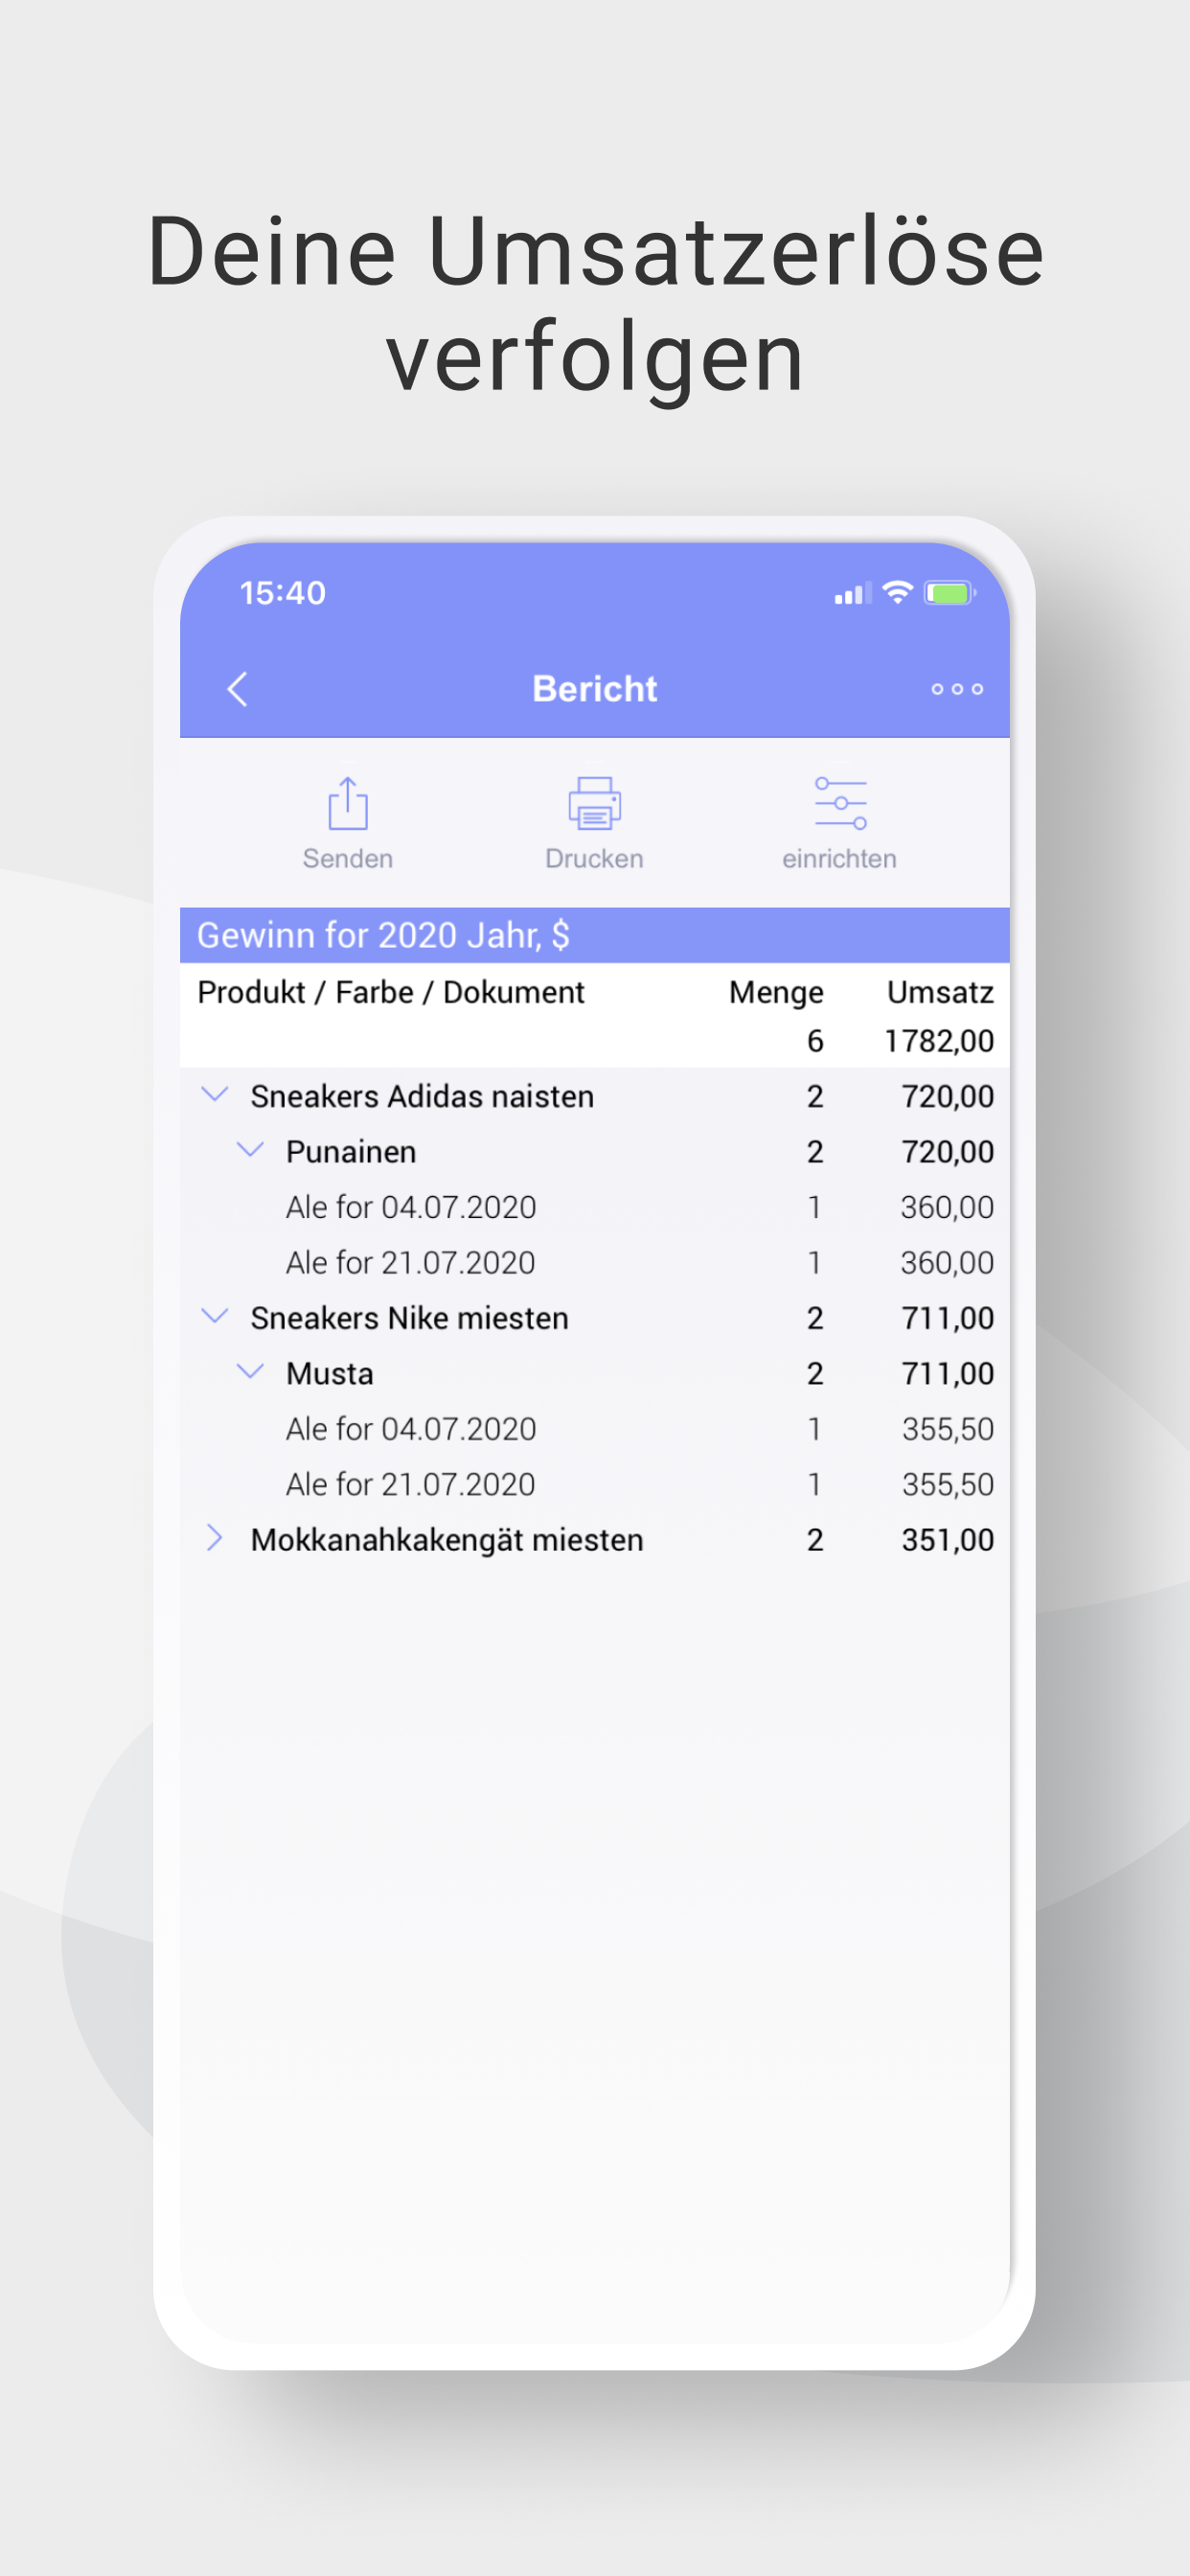1190x2576 pixels.
Task: Select revenue 720,00 in Sneakers Adidas row
Action: [948, 1096]
